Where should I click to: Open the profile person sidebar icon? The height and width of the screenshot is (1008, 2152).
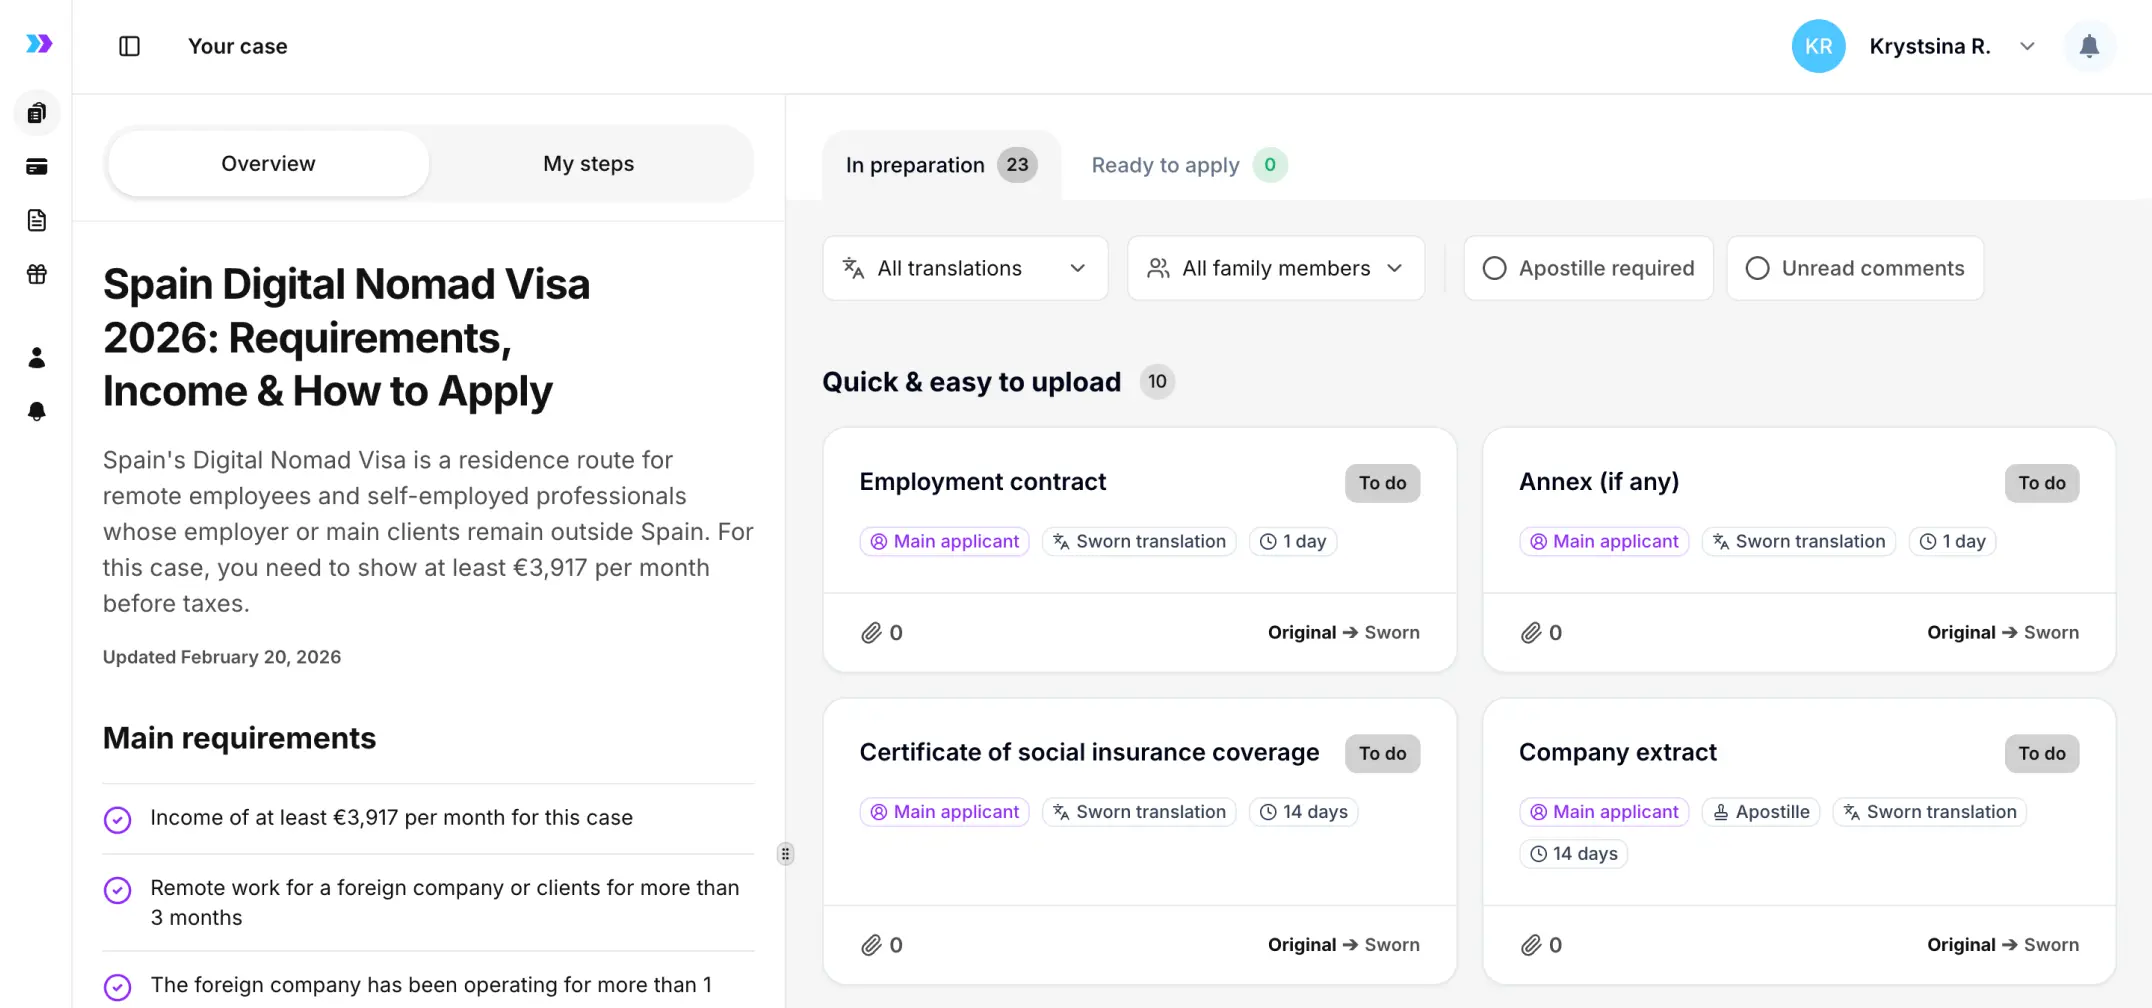tap(37, 358)
